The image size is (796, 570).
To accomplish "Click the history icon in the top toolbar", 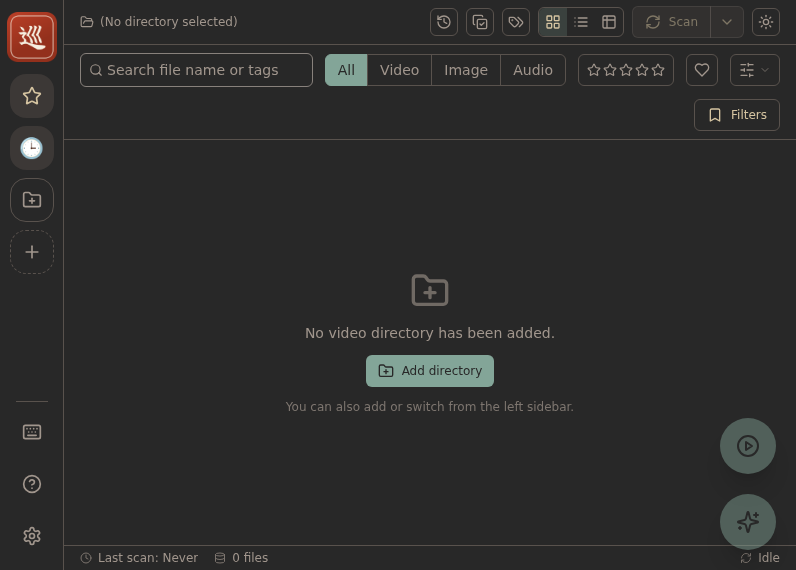I will (444, 22).
